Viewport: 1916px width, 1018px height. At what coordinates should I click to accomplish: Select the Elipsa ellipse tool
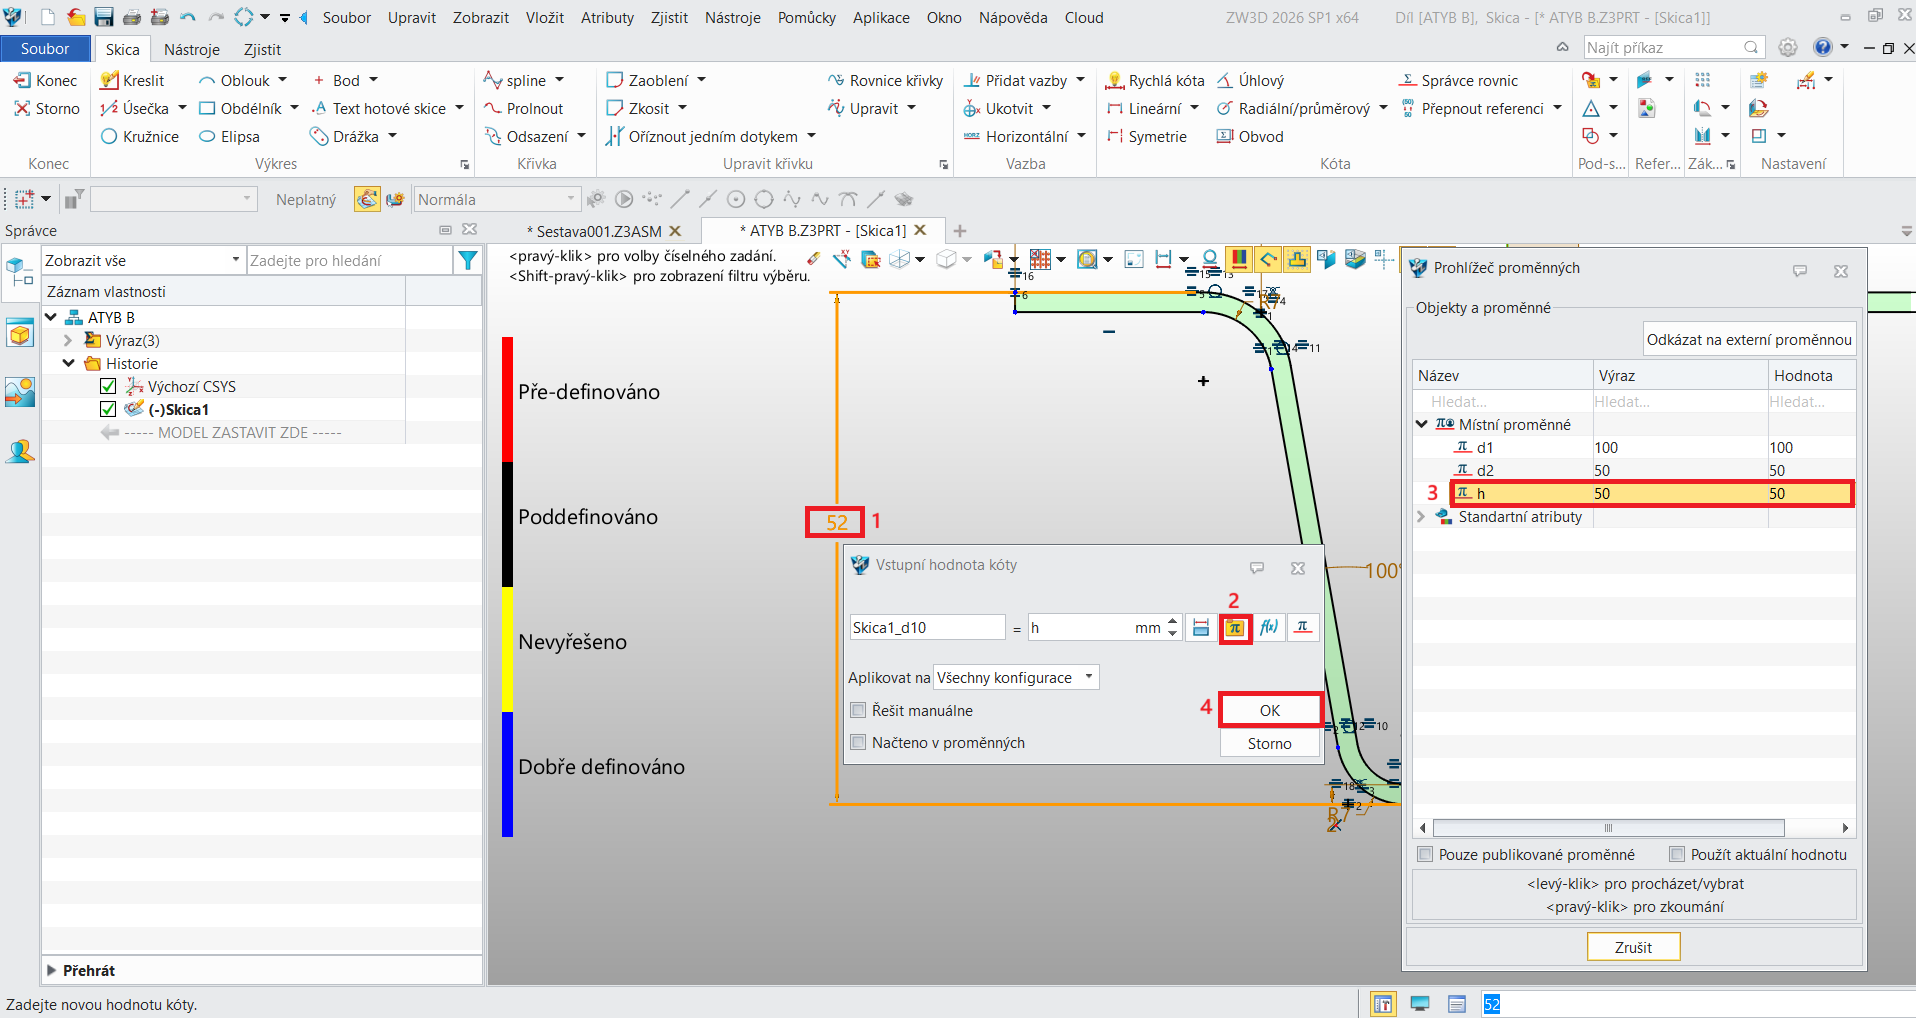coord(229,136)
